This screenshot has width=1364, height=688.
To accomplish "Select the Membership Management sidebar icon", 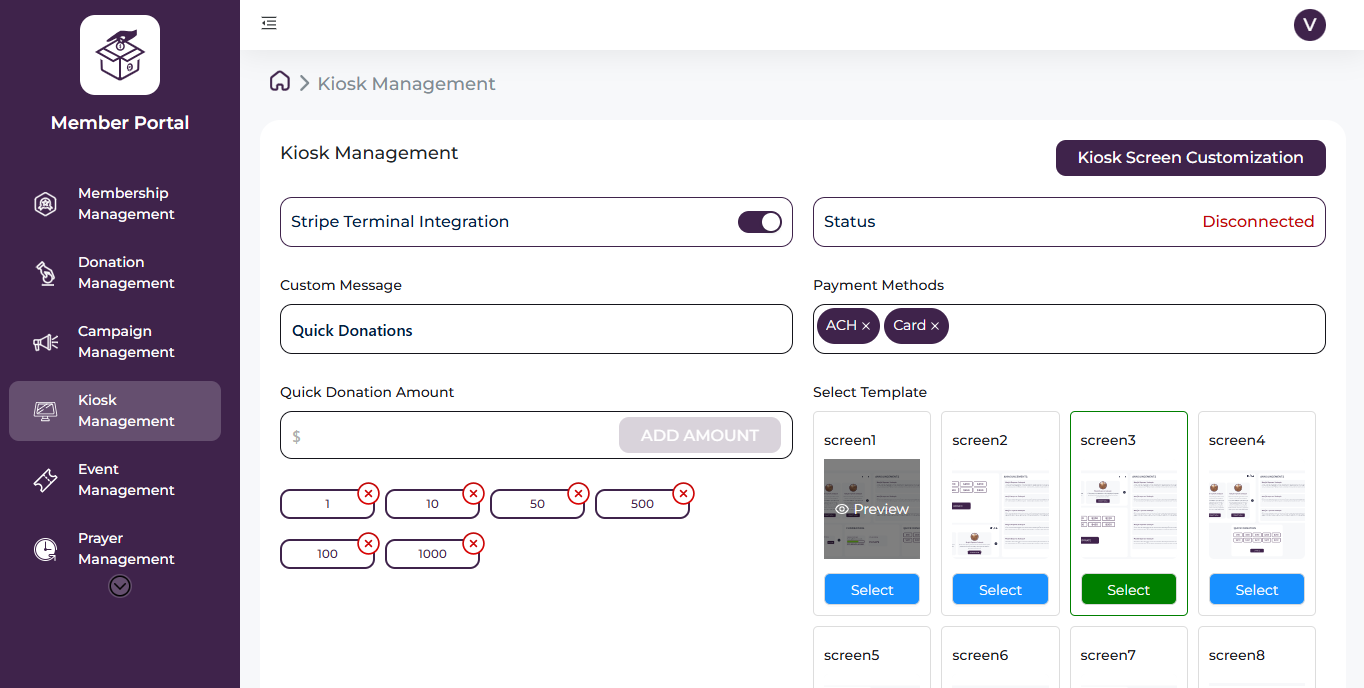I will point(45,203).
